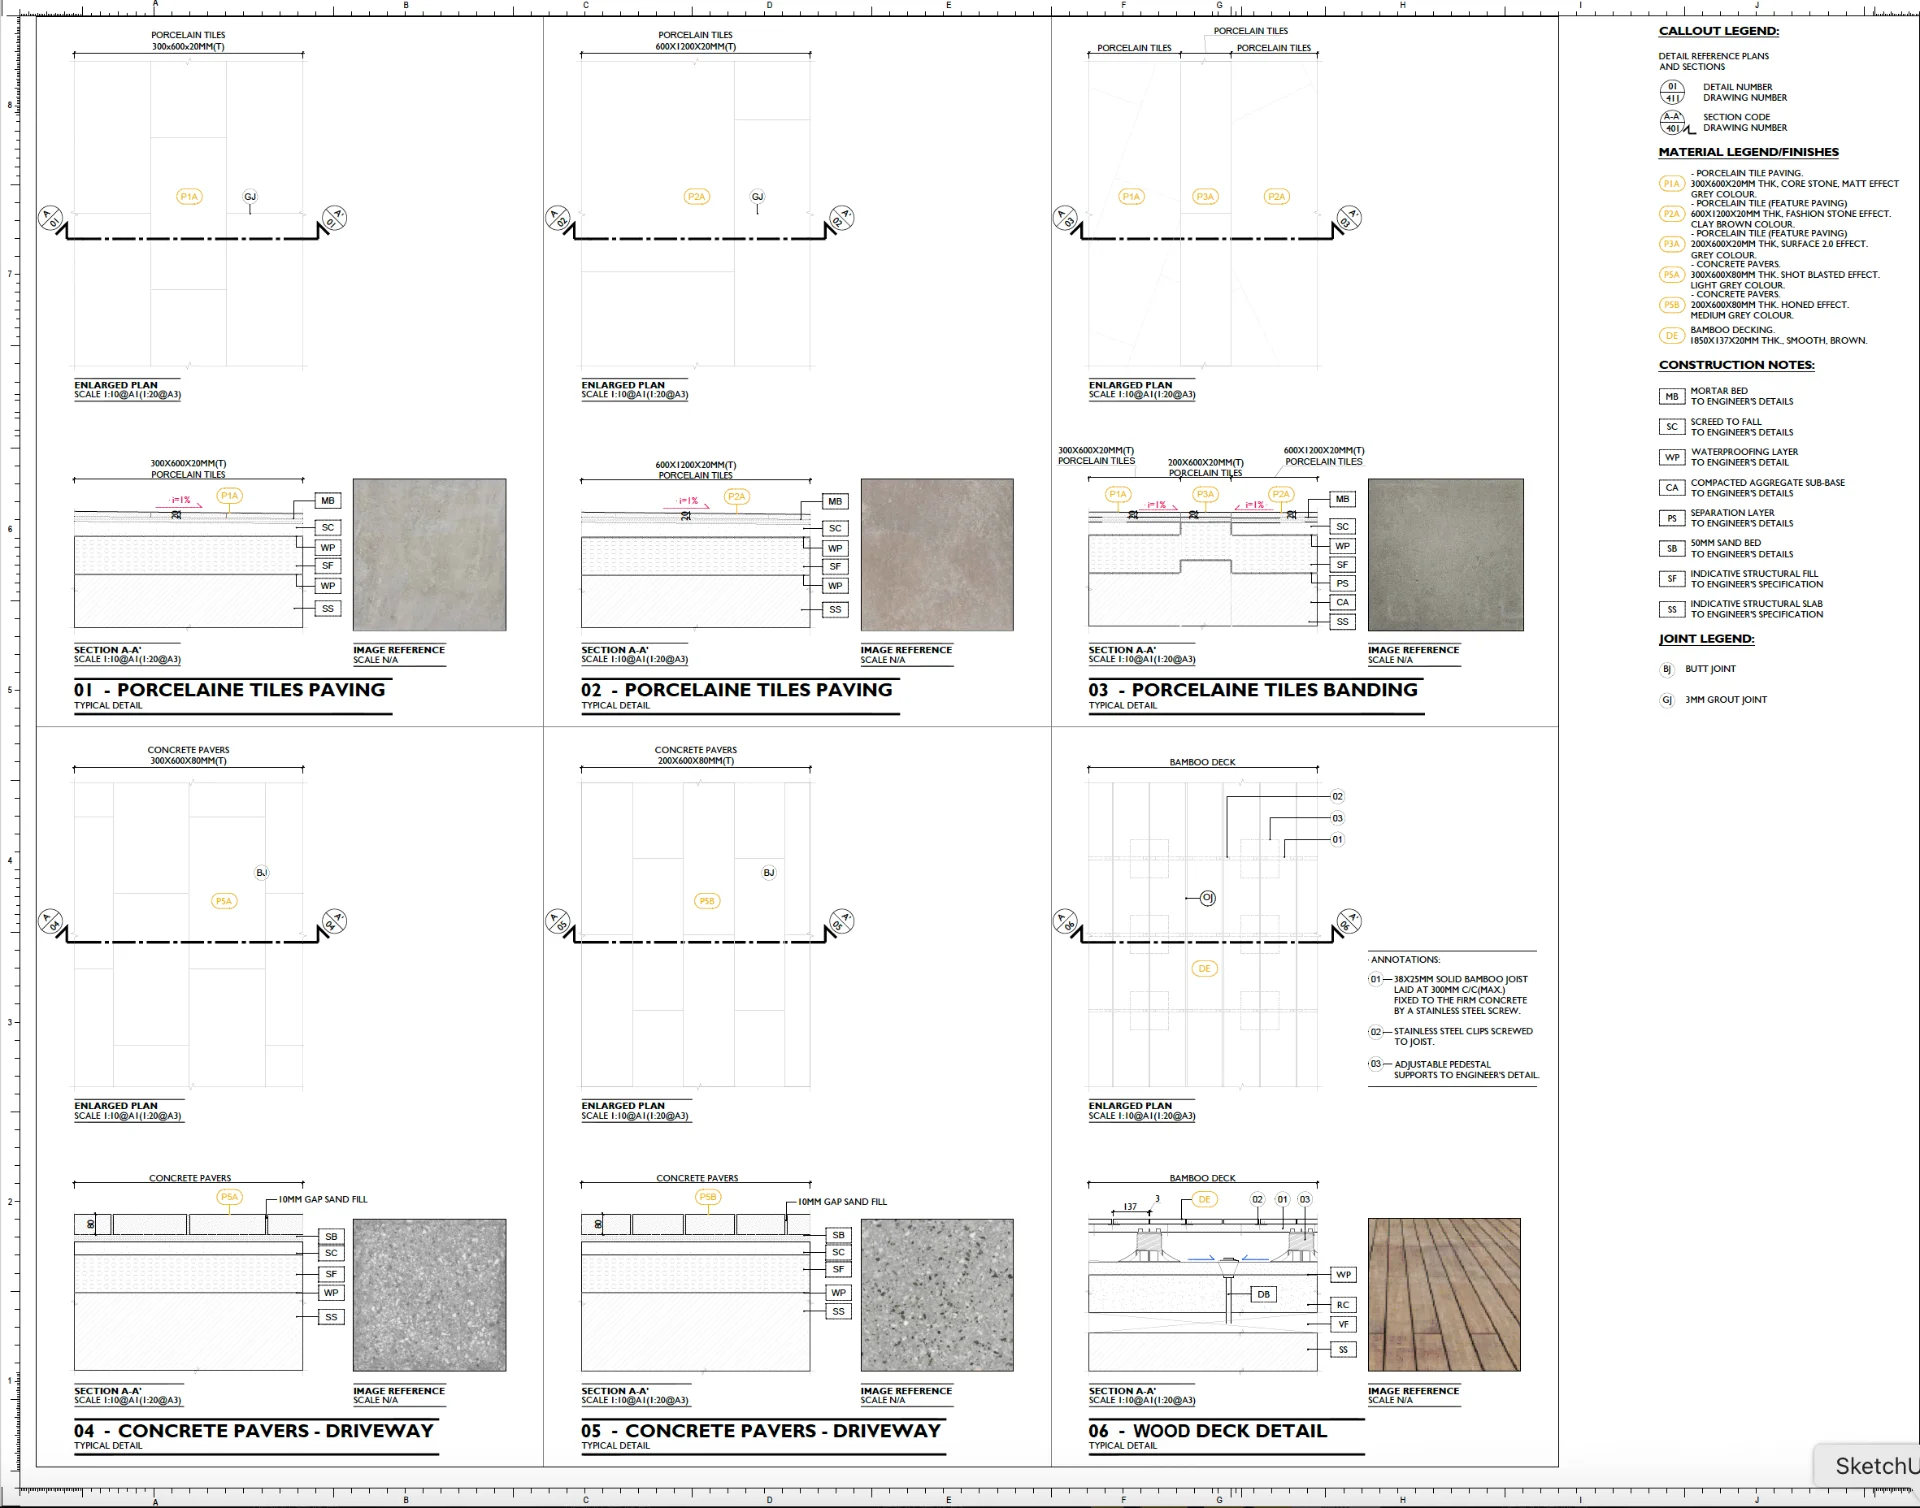Click the GJ symbol in Joint Legend
The width and height of the screenshot is (1920, 1508).
click(1666, 700)
